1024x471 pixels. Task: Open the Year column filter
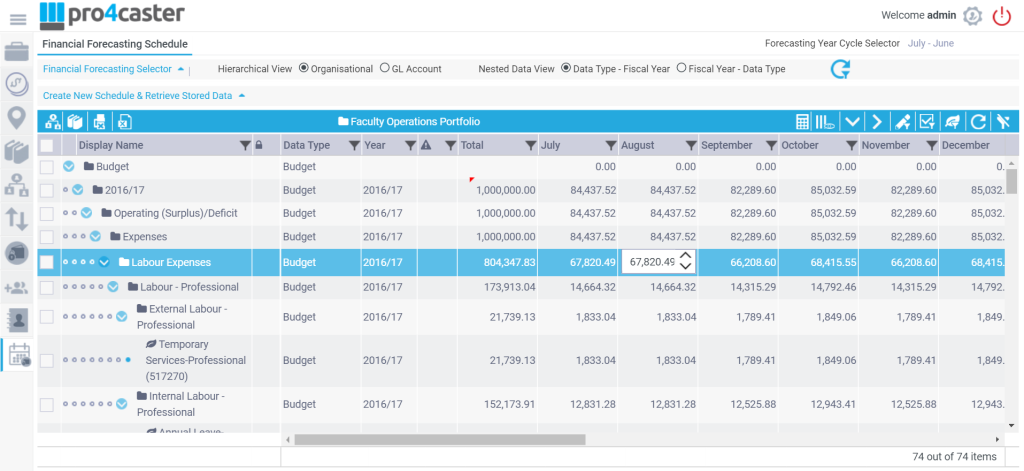(410, 146)
